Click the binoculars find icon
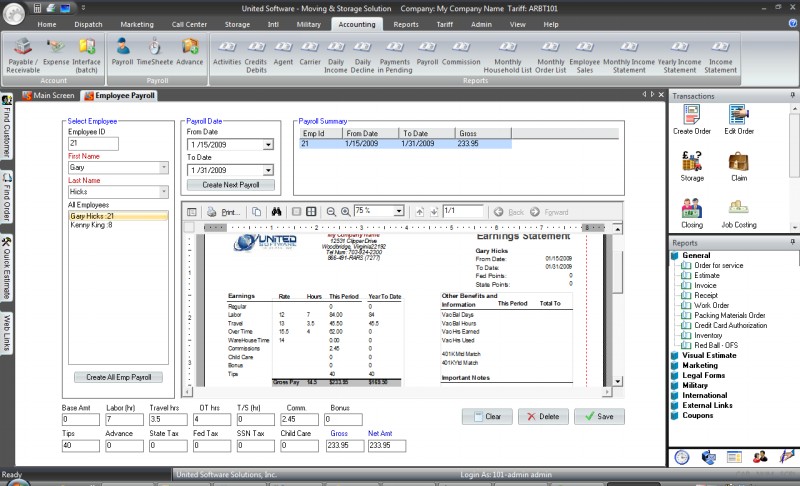 pos(277,212)
